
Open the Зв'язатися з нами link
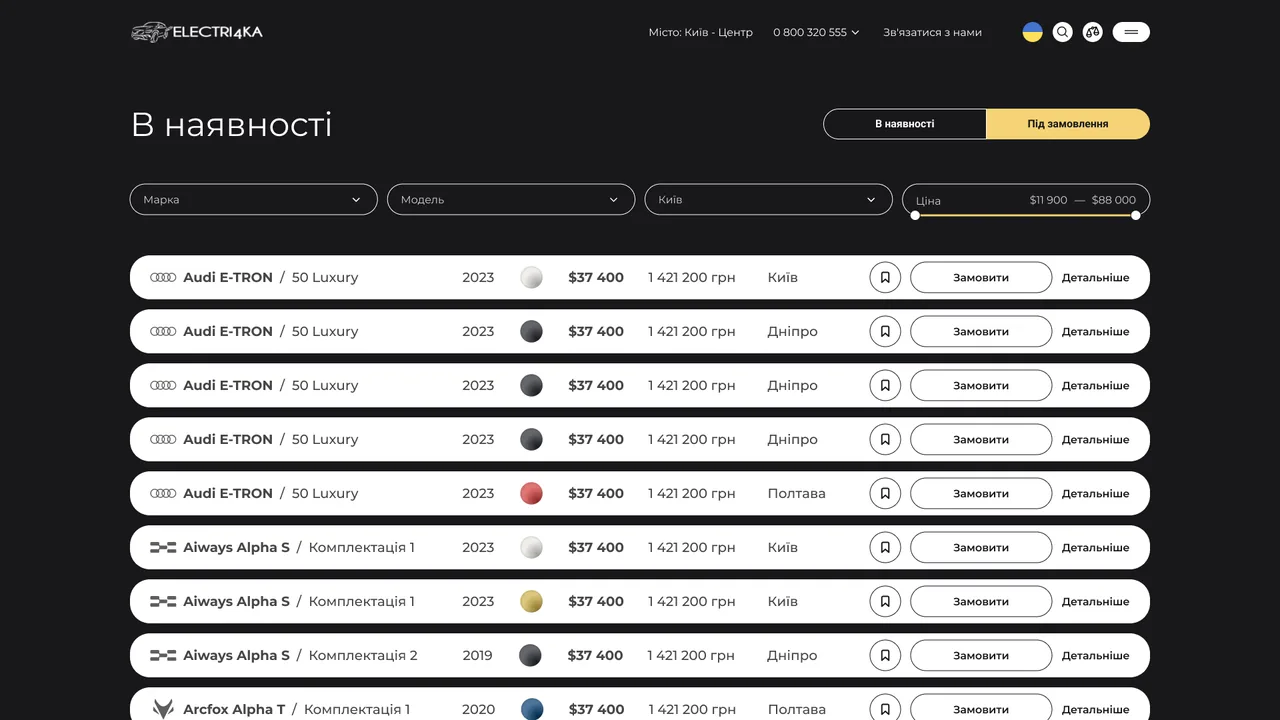932,32
